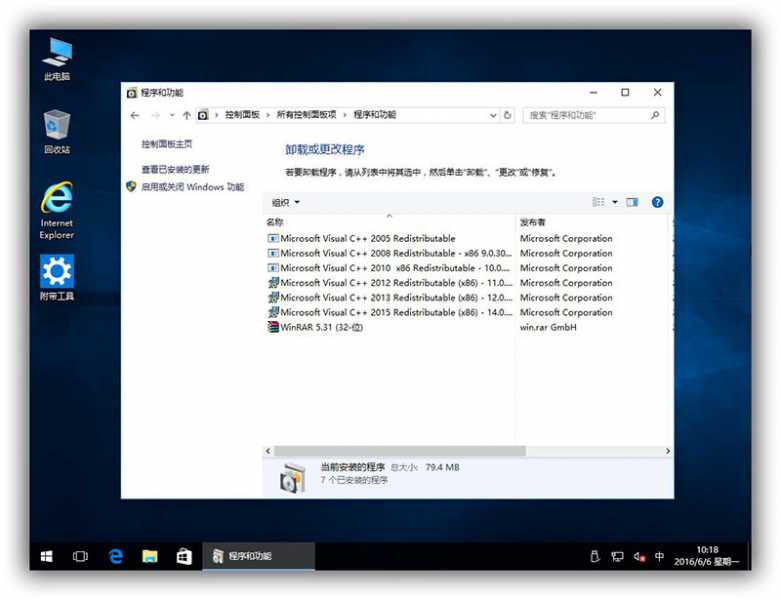
Task: Open help with the question mark icon
Action: tap(657, 202)
